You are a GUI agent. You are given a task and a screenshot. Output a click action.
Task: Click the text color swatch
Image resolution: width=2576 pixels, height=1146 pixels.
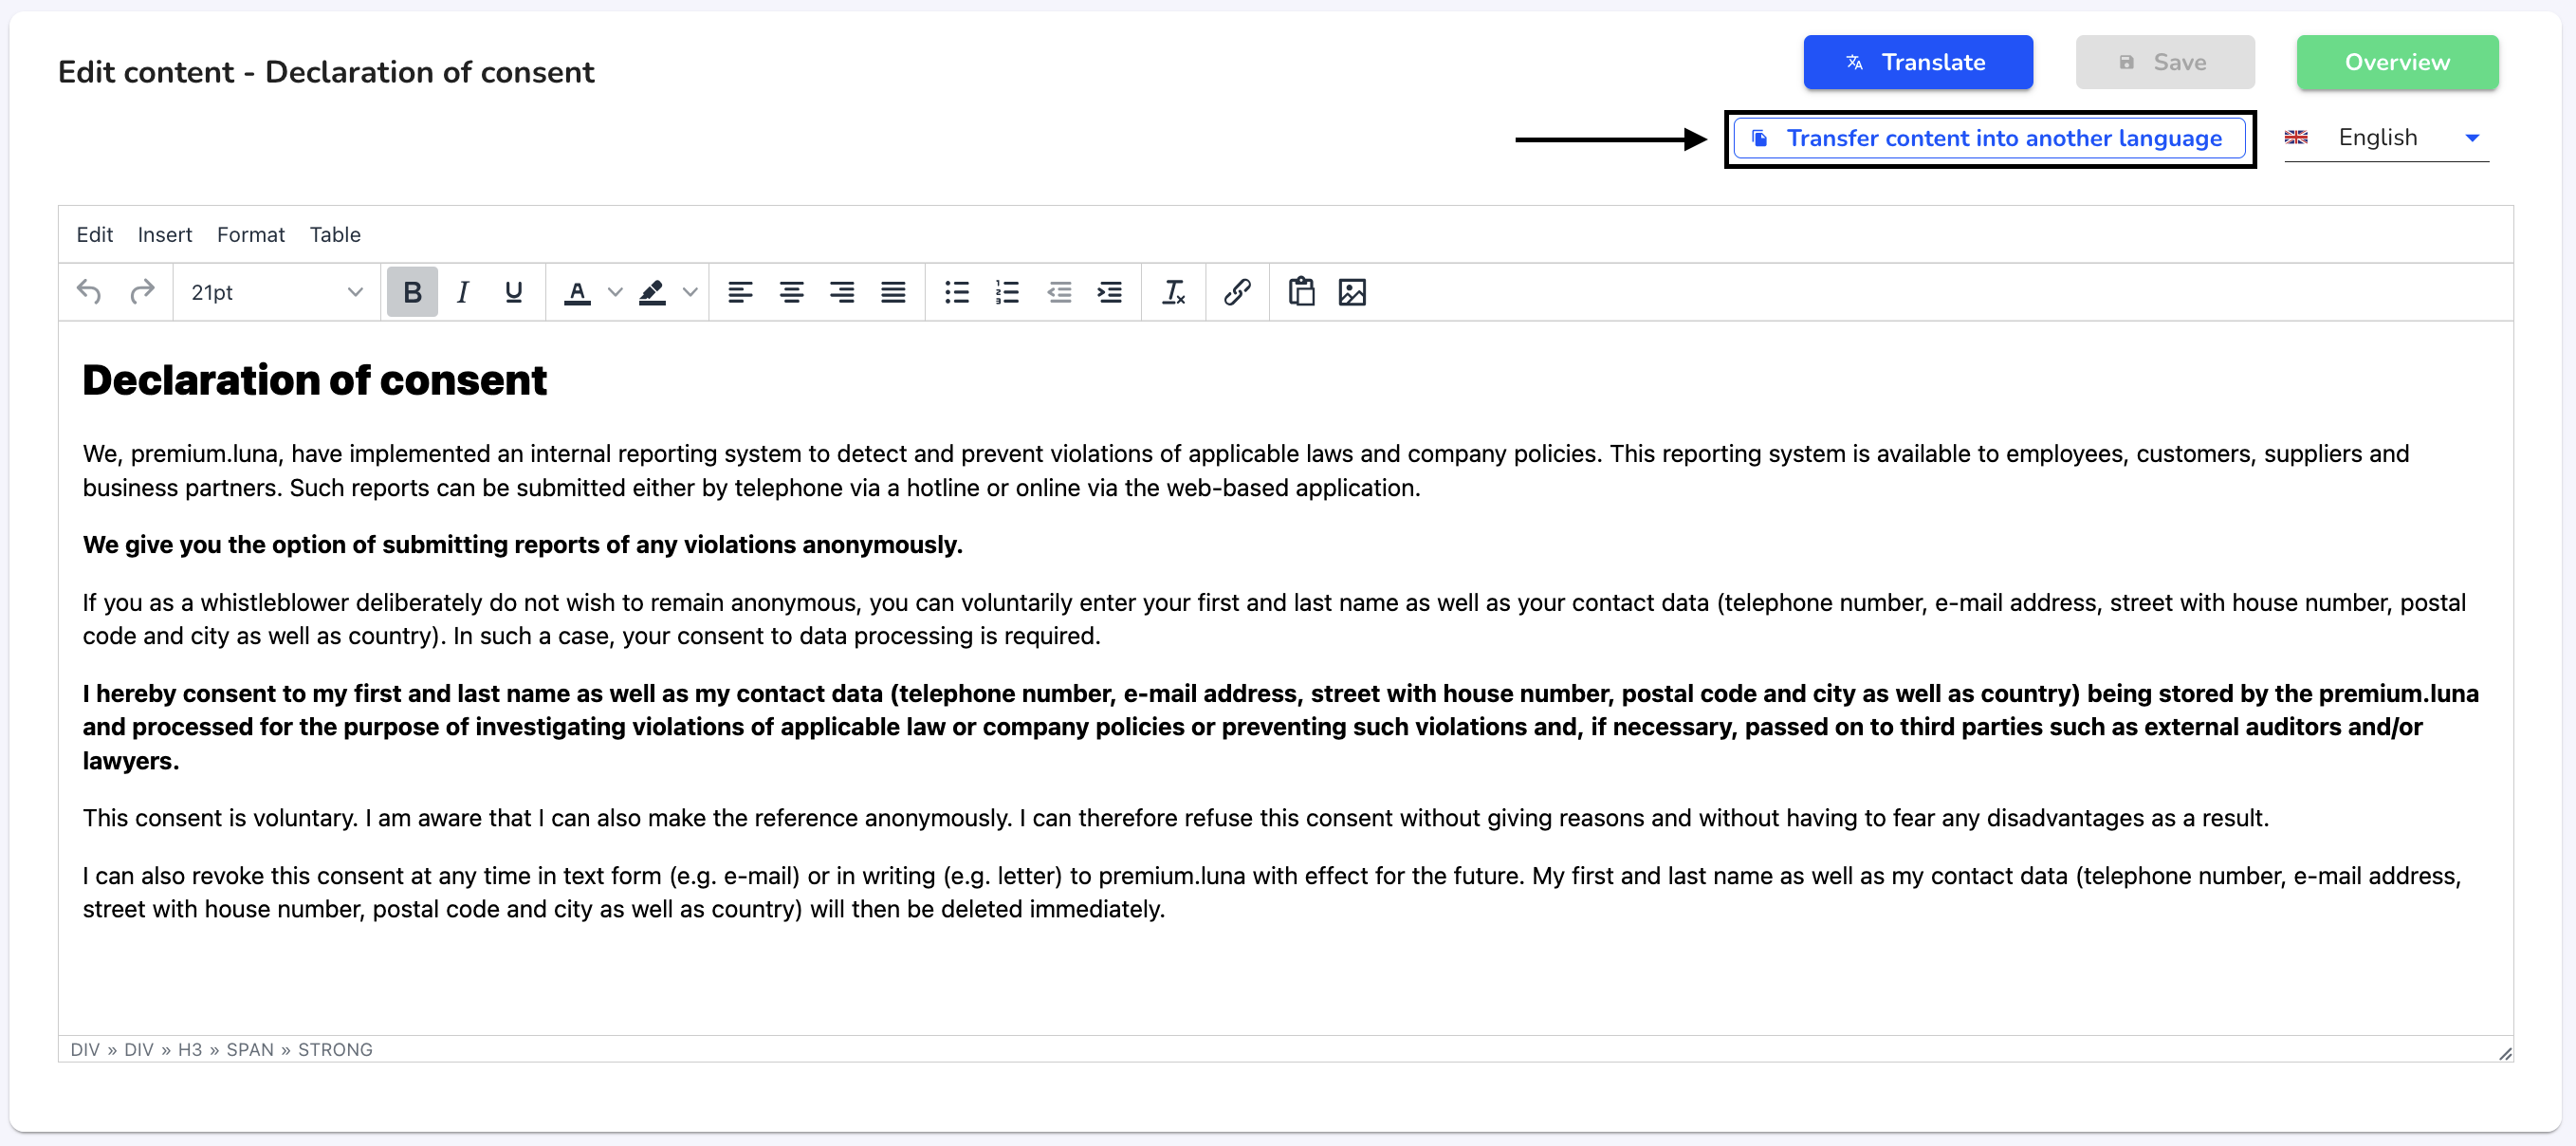click(x=577, y=292)
